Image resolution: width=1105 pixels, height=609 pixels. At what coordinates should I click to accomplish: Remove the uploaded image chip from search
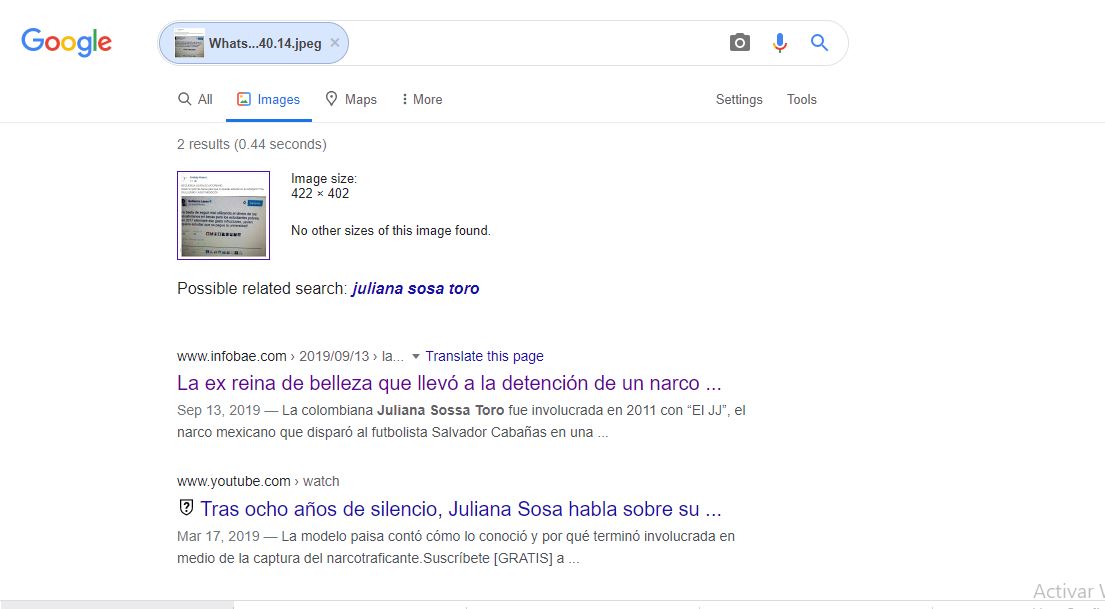[x=335, y=43]
